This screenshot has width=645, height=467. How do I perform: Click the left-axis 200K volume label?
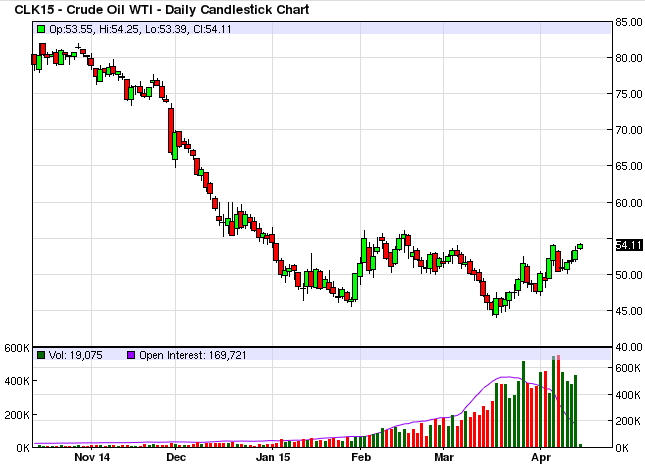(16, 415)
